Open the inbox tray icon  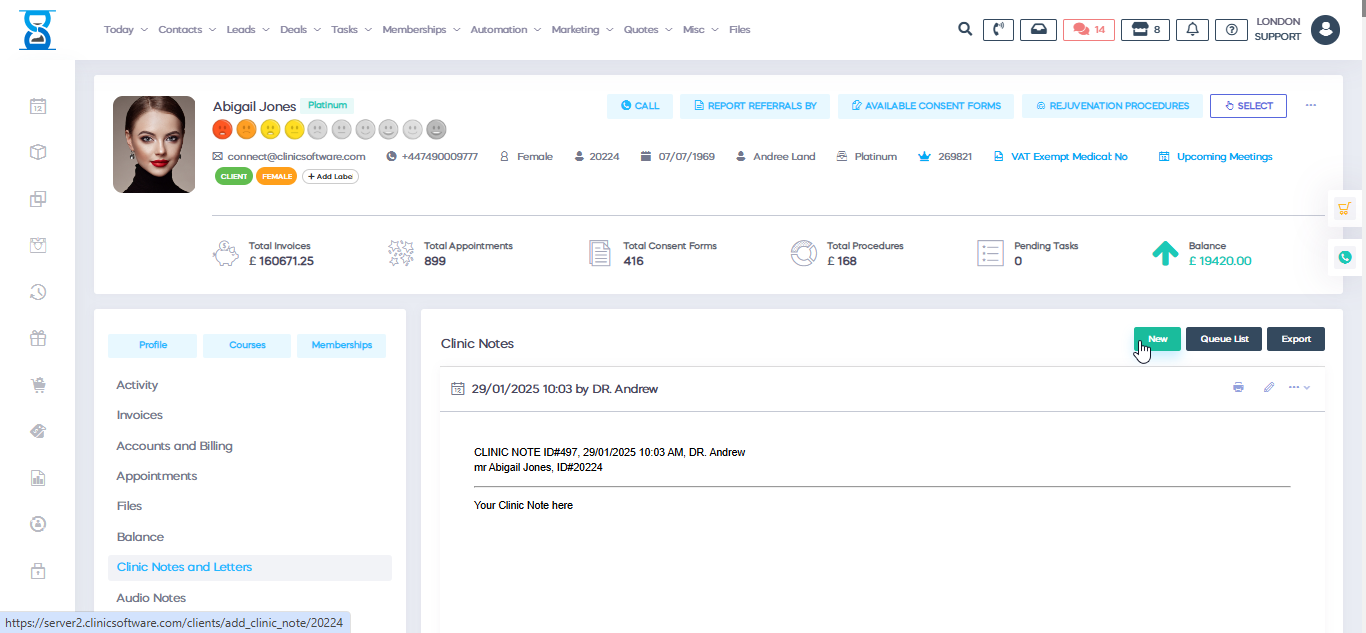coord(1038,30)
